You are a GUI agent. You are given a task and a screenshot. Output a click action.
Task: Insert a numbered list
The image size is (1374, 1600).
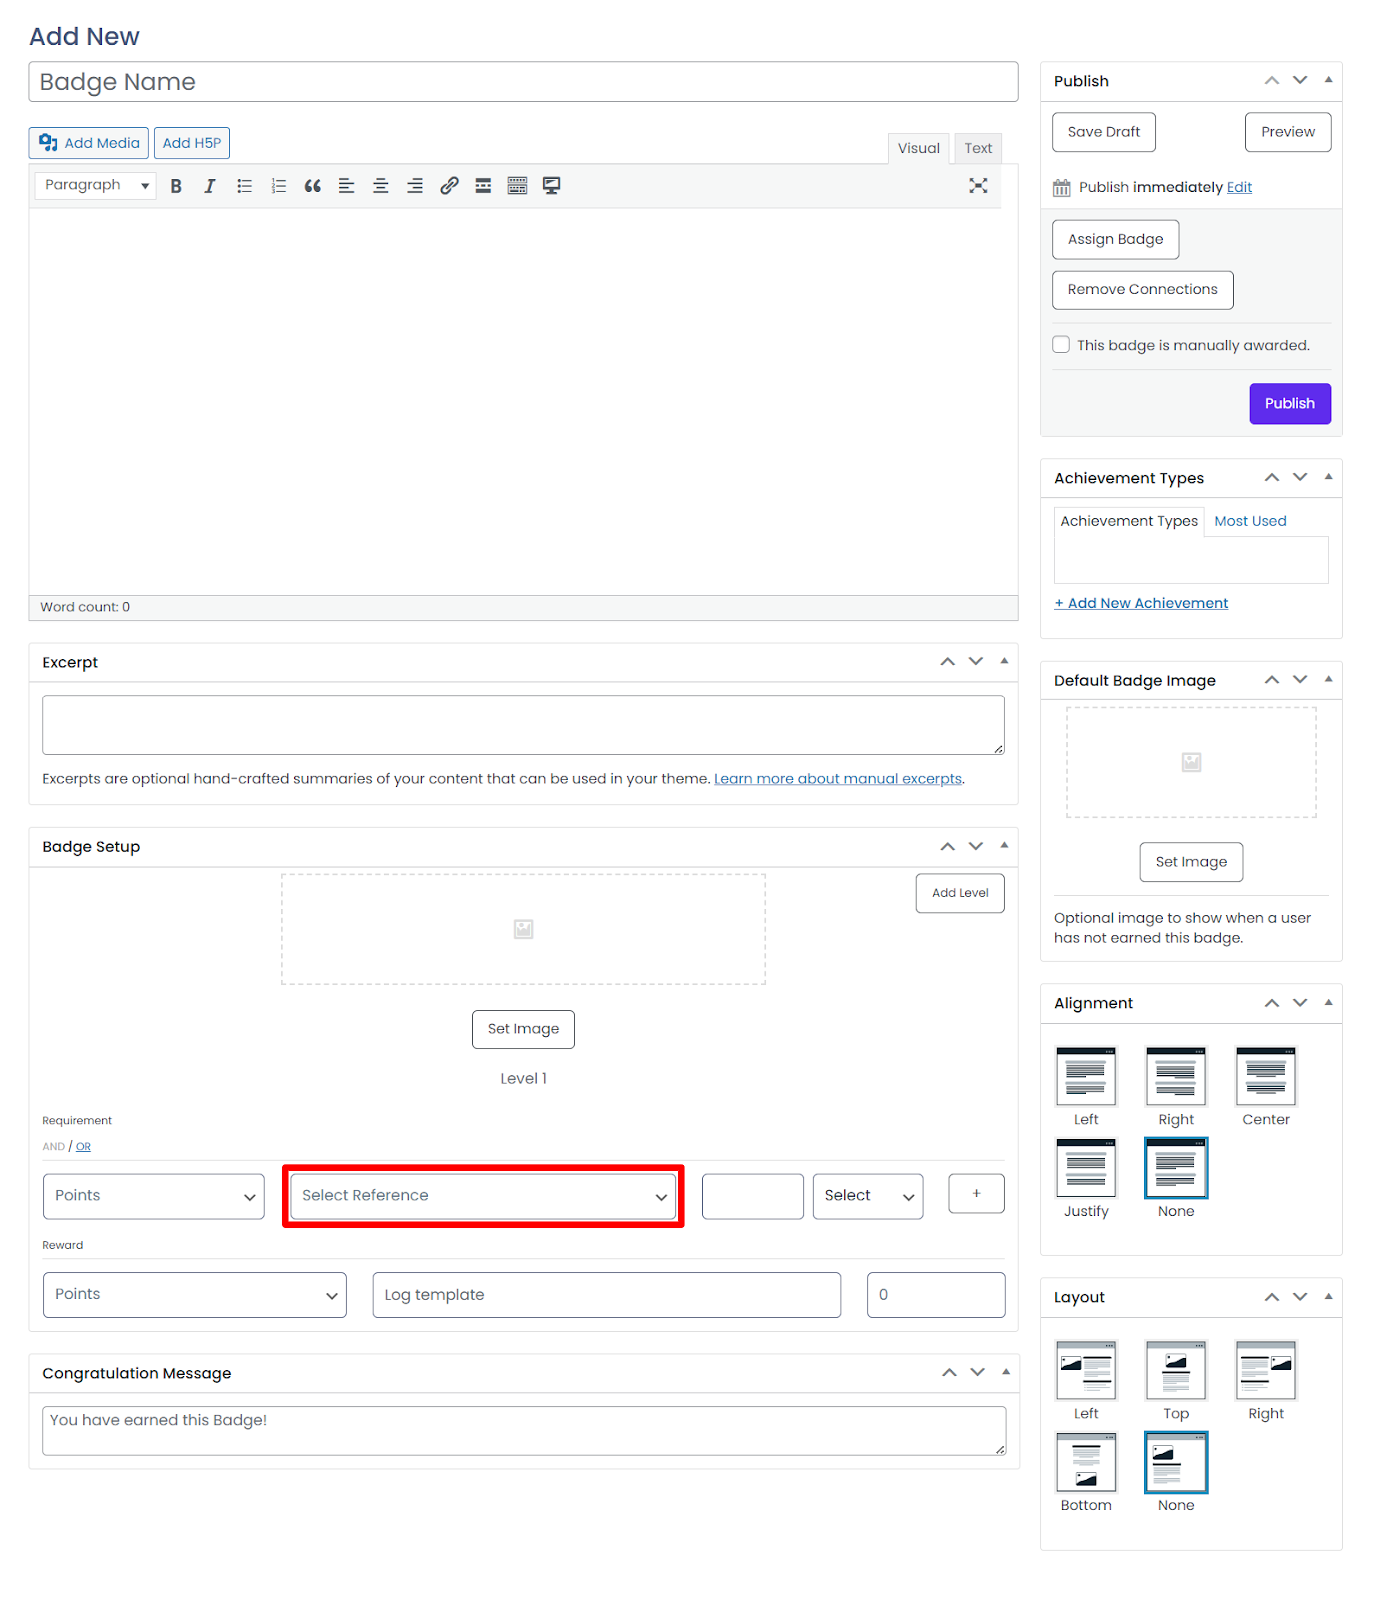tap(278, 186)
